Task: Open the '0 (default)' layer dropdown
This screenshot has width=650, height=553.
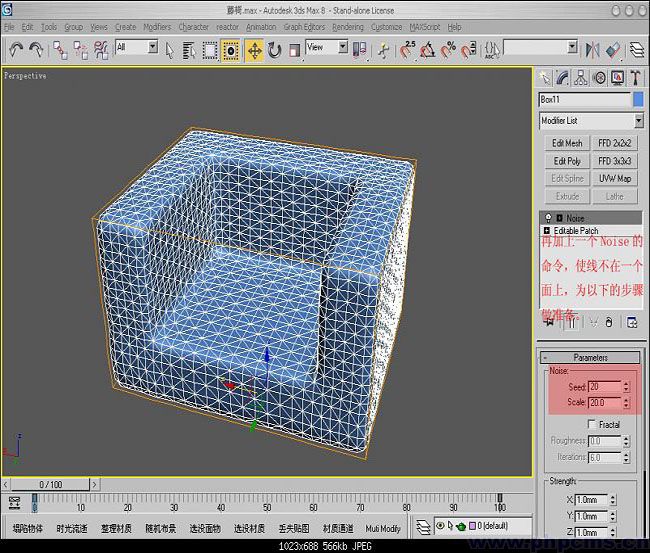Action: pos(483,526)
